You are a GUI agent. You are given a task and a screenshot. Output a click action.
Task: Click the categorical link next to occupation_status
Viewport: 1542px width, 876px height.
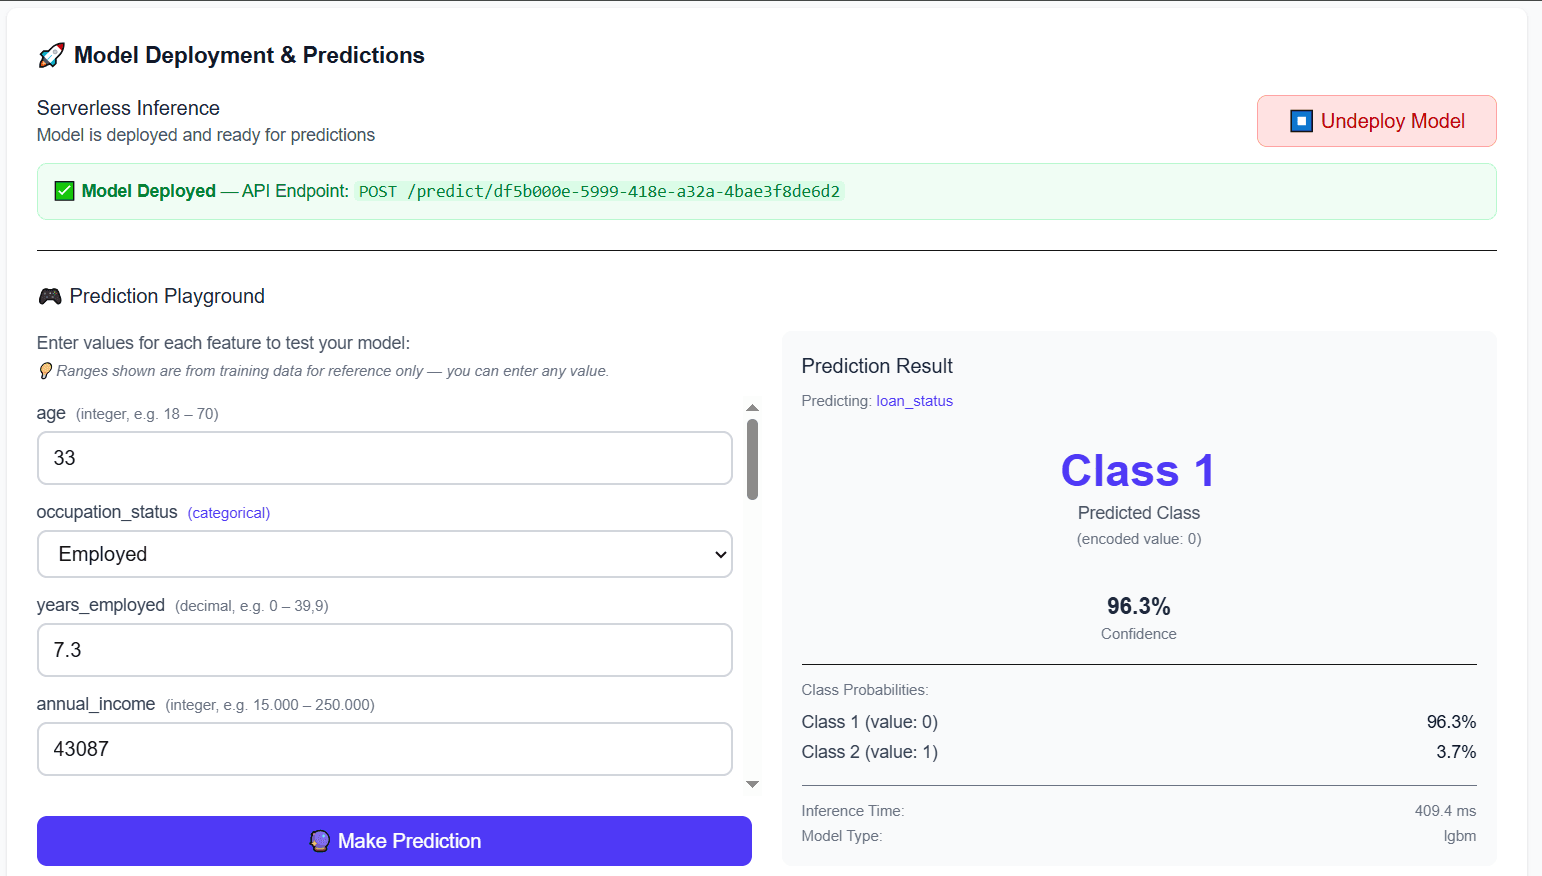pyautogui.click(x=228, y=512)
